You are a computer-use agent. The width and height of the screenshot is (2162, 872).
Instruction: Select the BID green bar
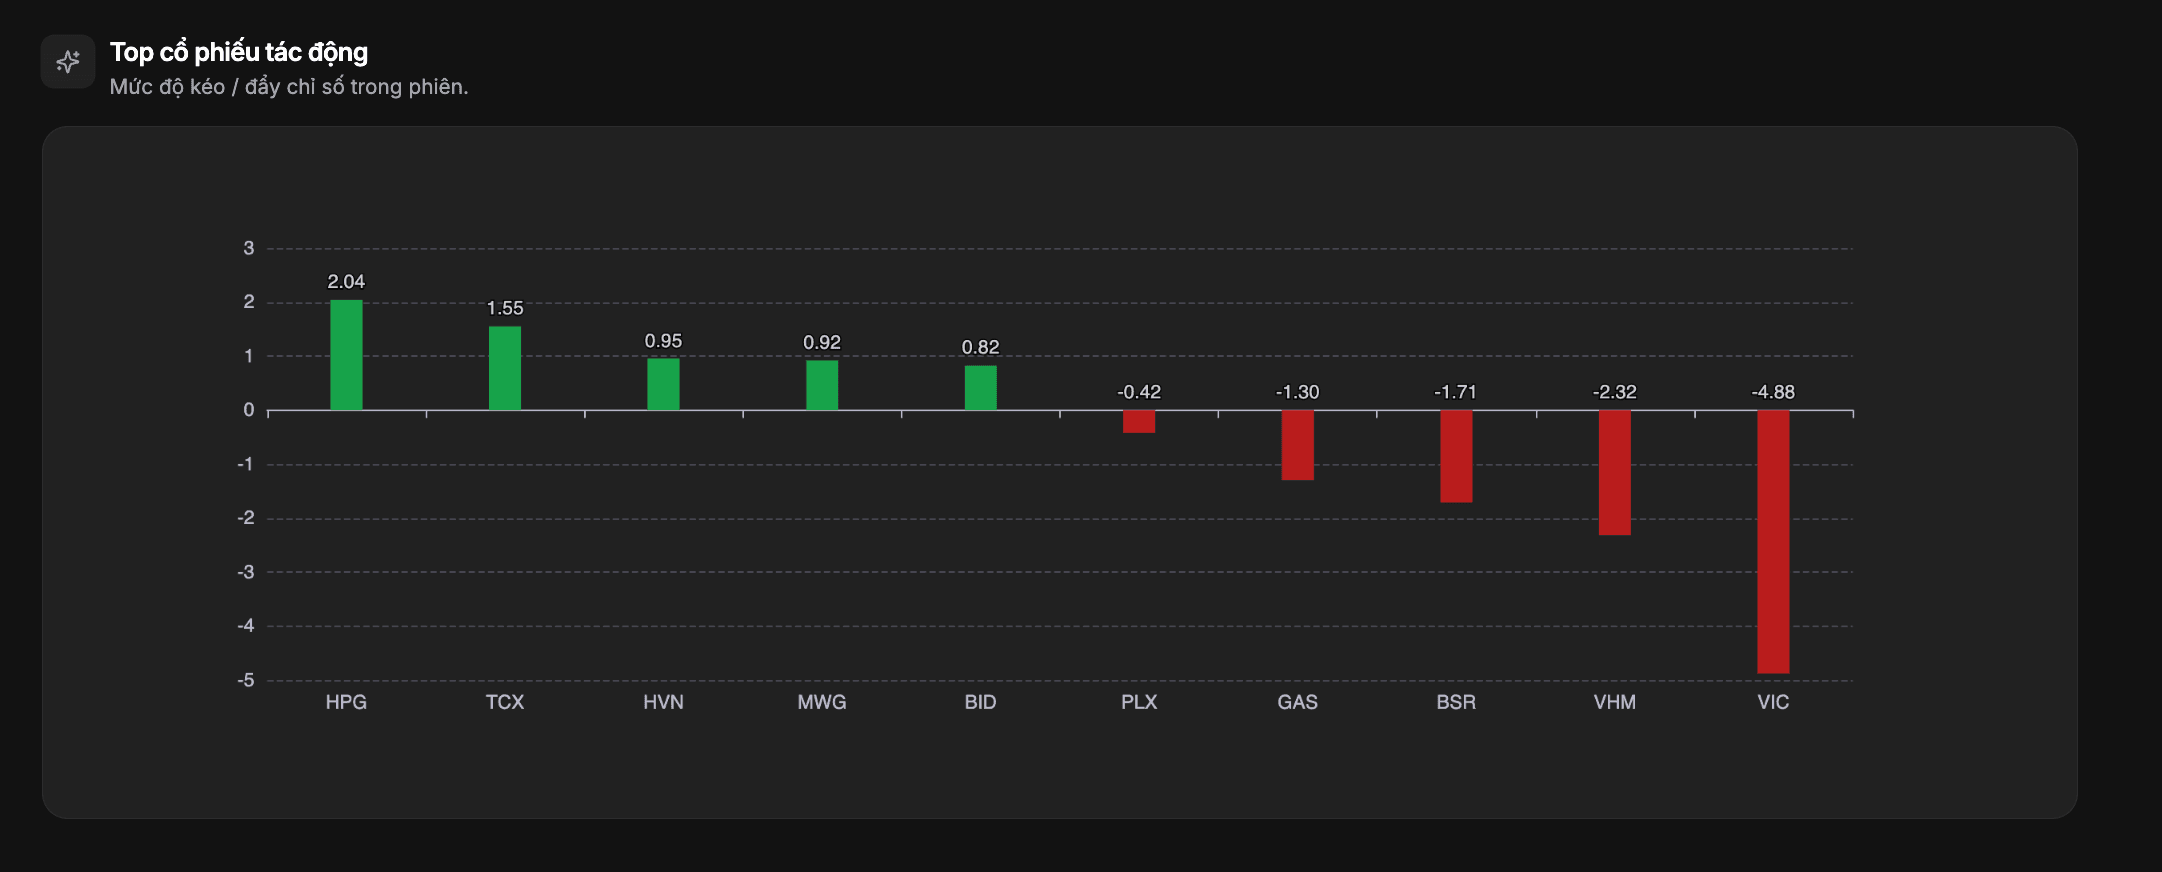click(981, 388)
